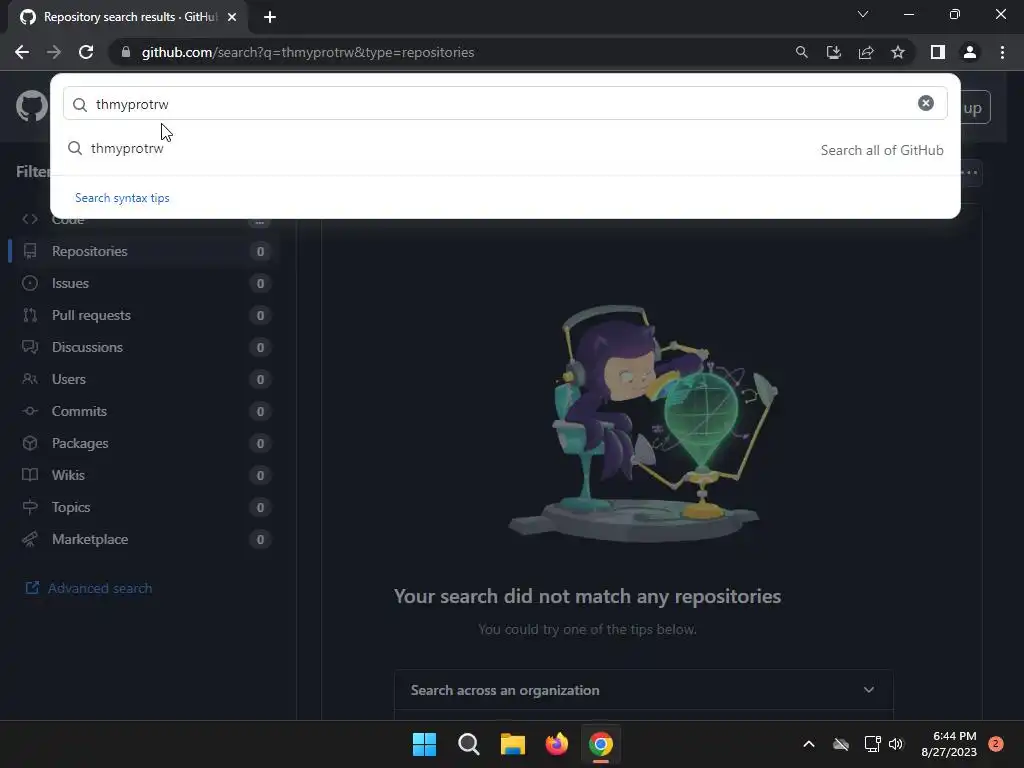
Task: Clear the GitHub search input with the X icon
Action: click(x=925, y=103)
